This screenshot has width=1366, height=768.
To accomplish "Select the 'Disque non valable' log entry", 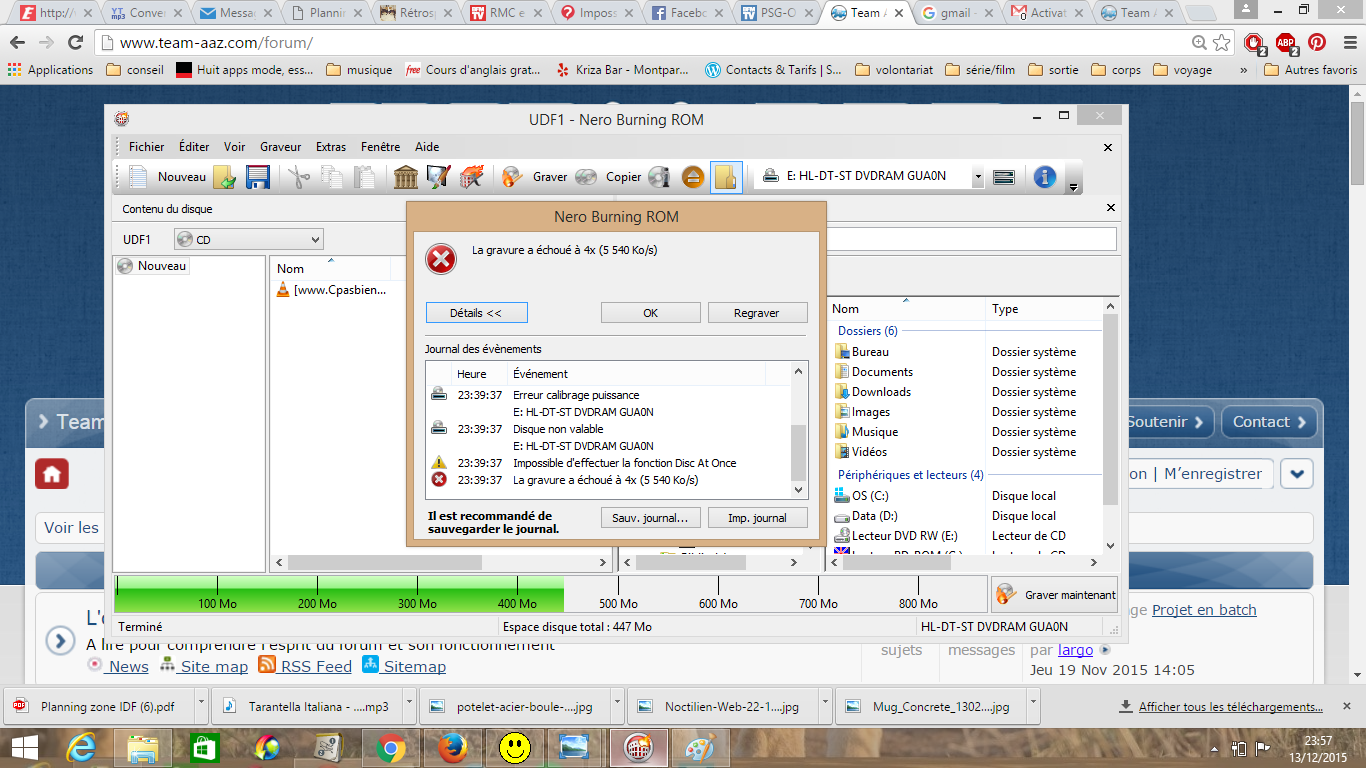I will click(558, 429).
